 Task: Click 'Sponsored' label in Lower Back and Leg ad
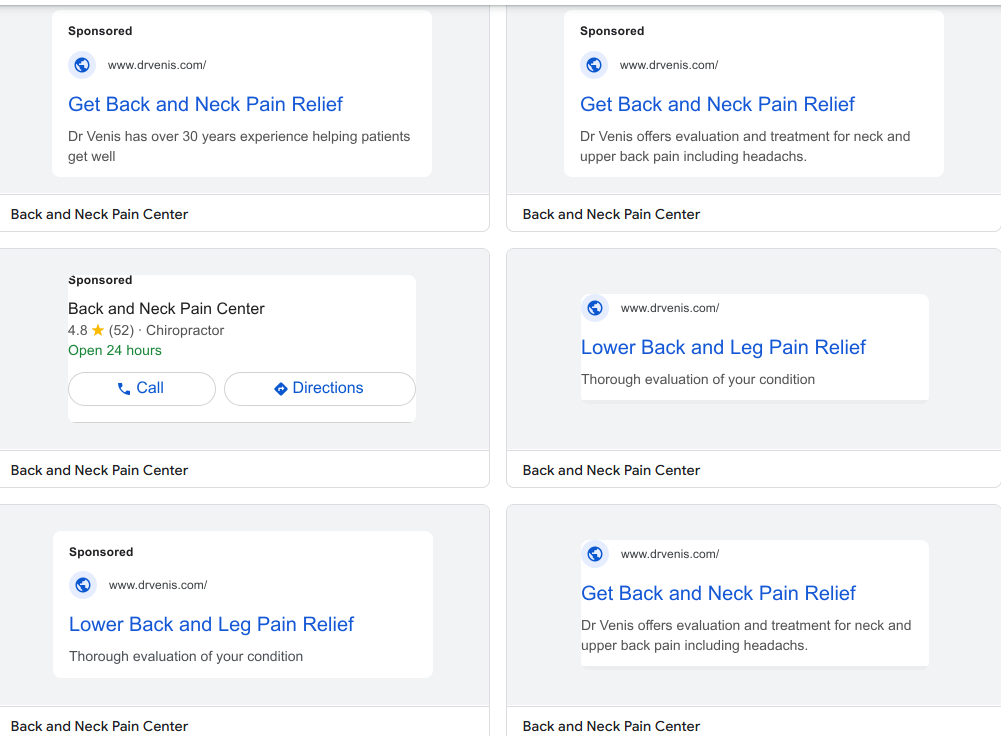[x=101, y=552]
